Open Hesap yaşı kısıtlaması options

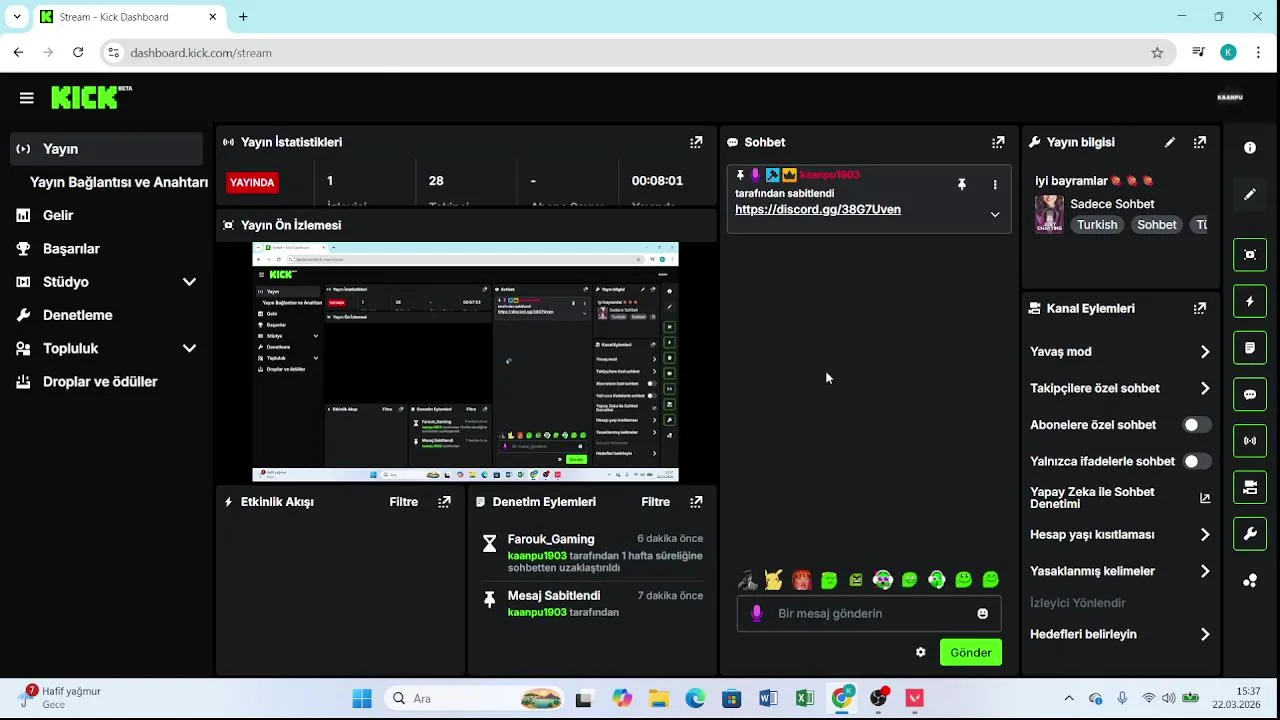tap(1120, 535)
